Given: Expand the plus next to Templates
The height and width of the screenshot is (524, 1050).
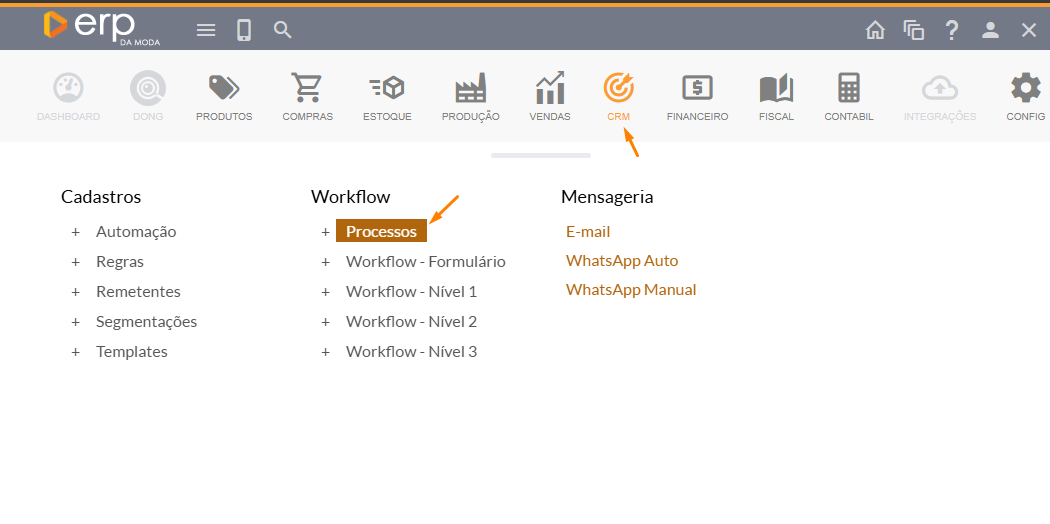Looking at the screenshot, I should (x=75, y=352).
